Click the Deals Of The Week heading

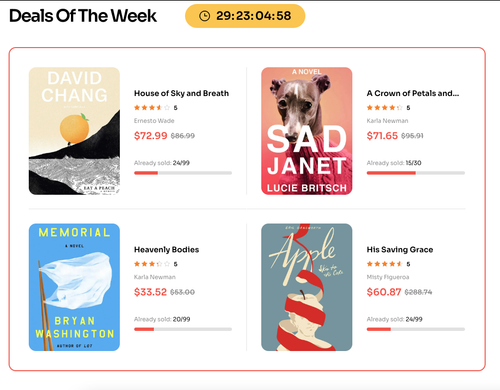83,16
